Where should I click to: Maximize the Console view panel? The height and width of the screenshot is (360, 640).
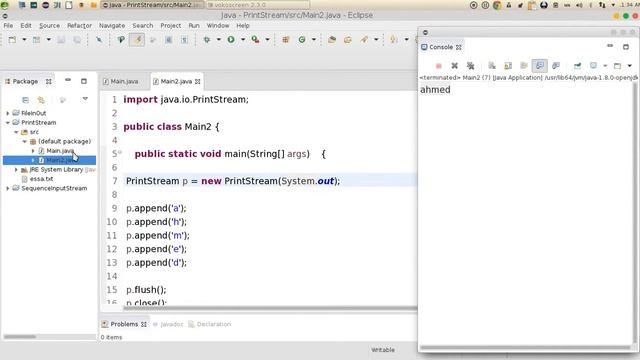pos(626,47)
